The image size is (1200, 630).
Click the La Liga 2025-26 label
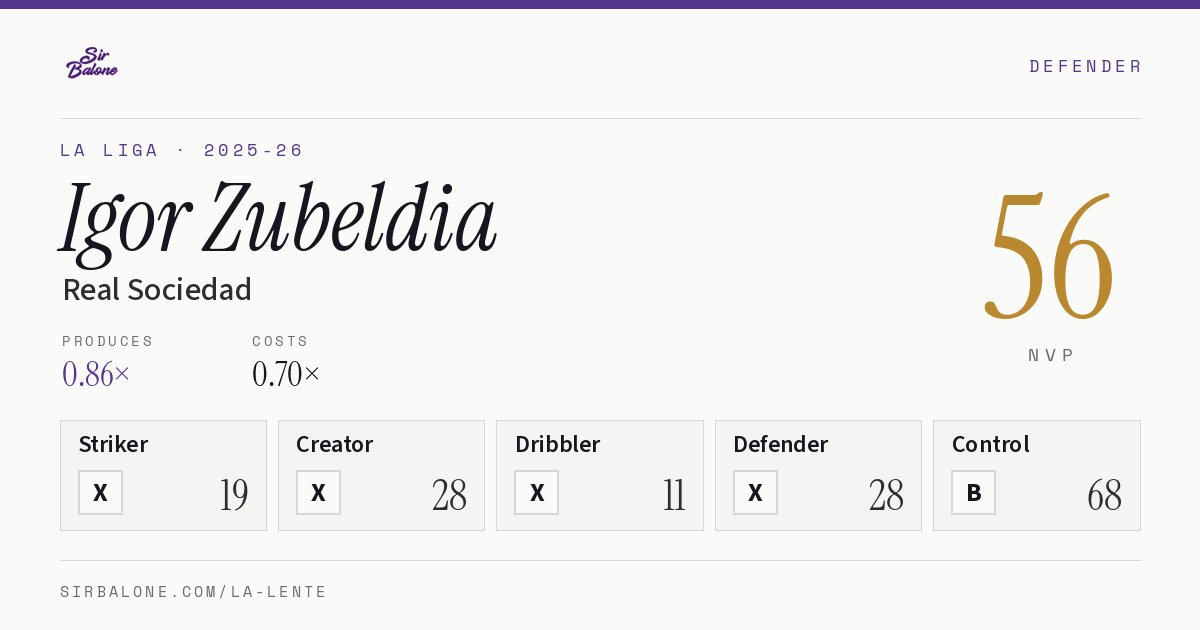tap(181, 150)
